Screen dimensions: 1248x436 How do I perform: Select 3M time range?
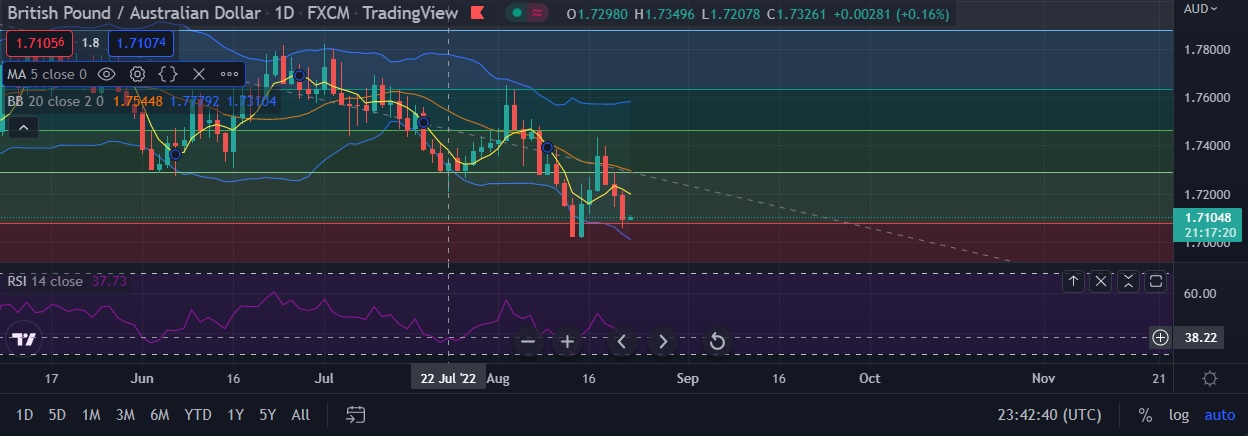pos(125,414)
